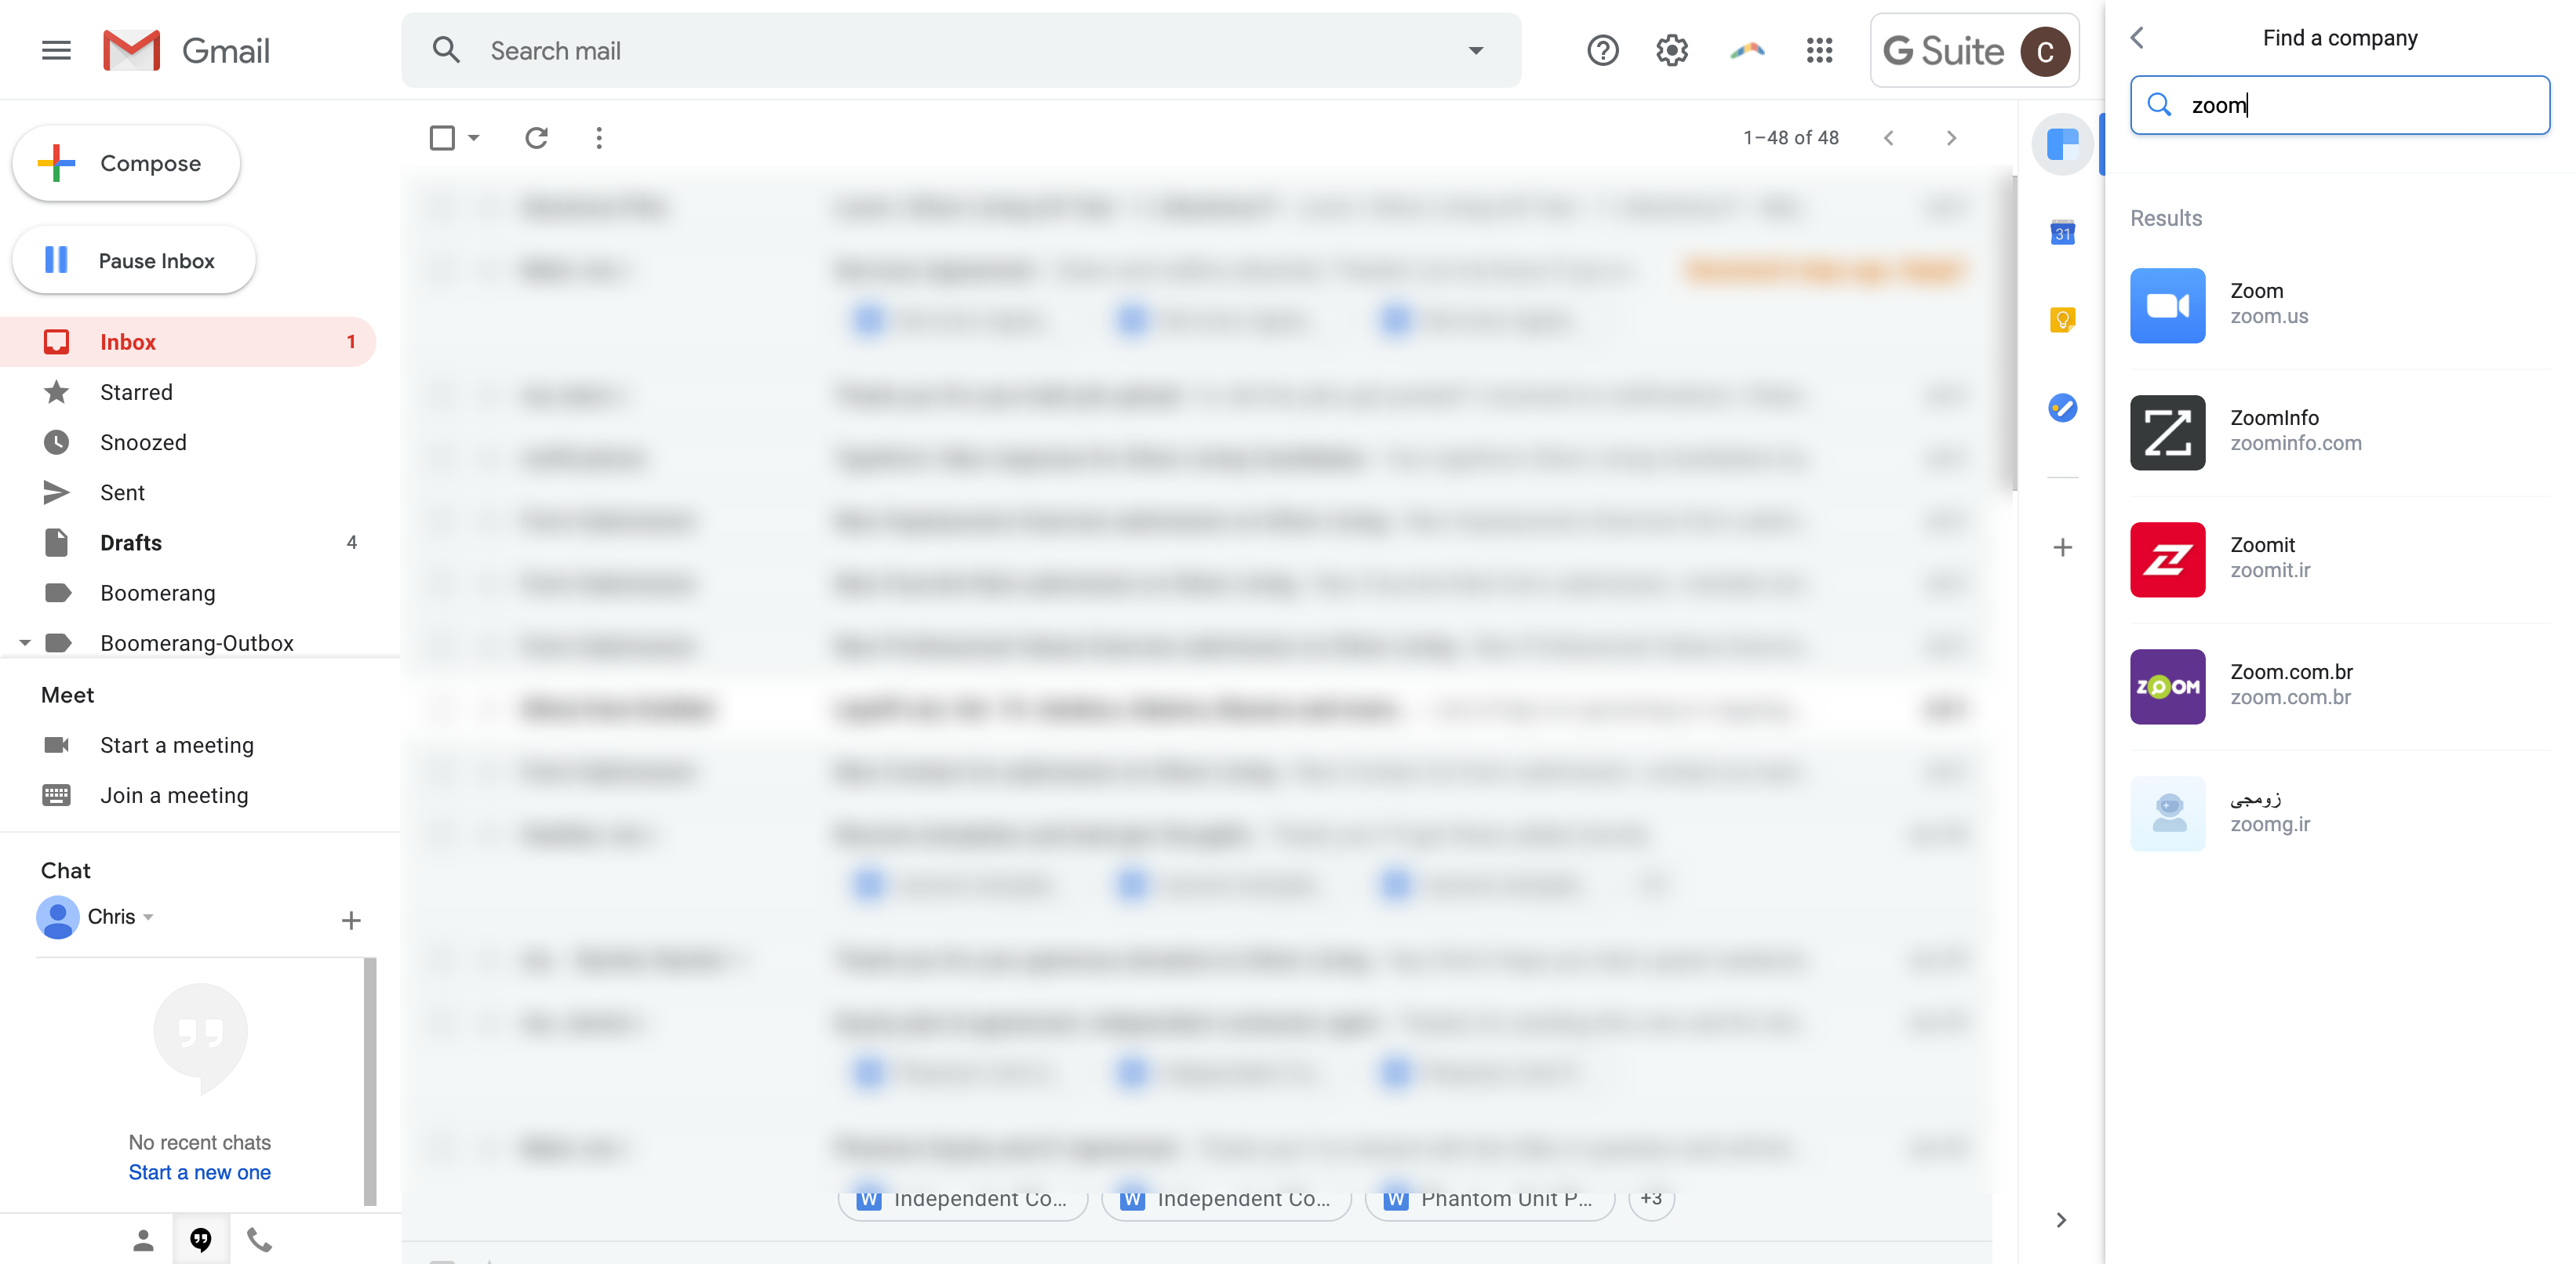The image size is (2576, 1264).
Task: Select the ZoomInfo zoominfo.com result
Action: click(x=2339, y=432)
